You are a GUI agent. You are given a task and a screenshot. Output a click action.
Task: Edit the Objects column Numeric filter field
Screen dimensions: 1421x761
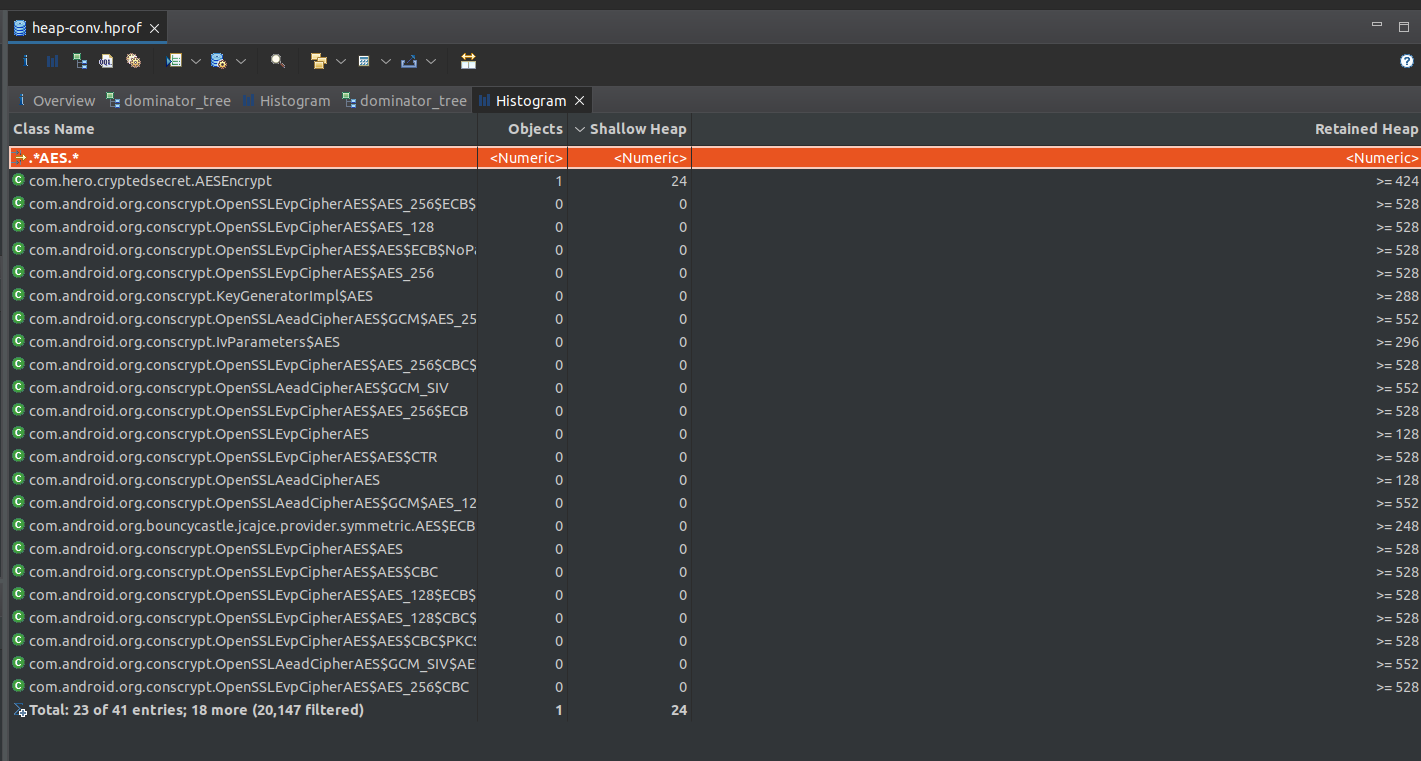(x=522, y=157)
